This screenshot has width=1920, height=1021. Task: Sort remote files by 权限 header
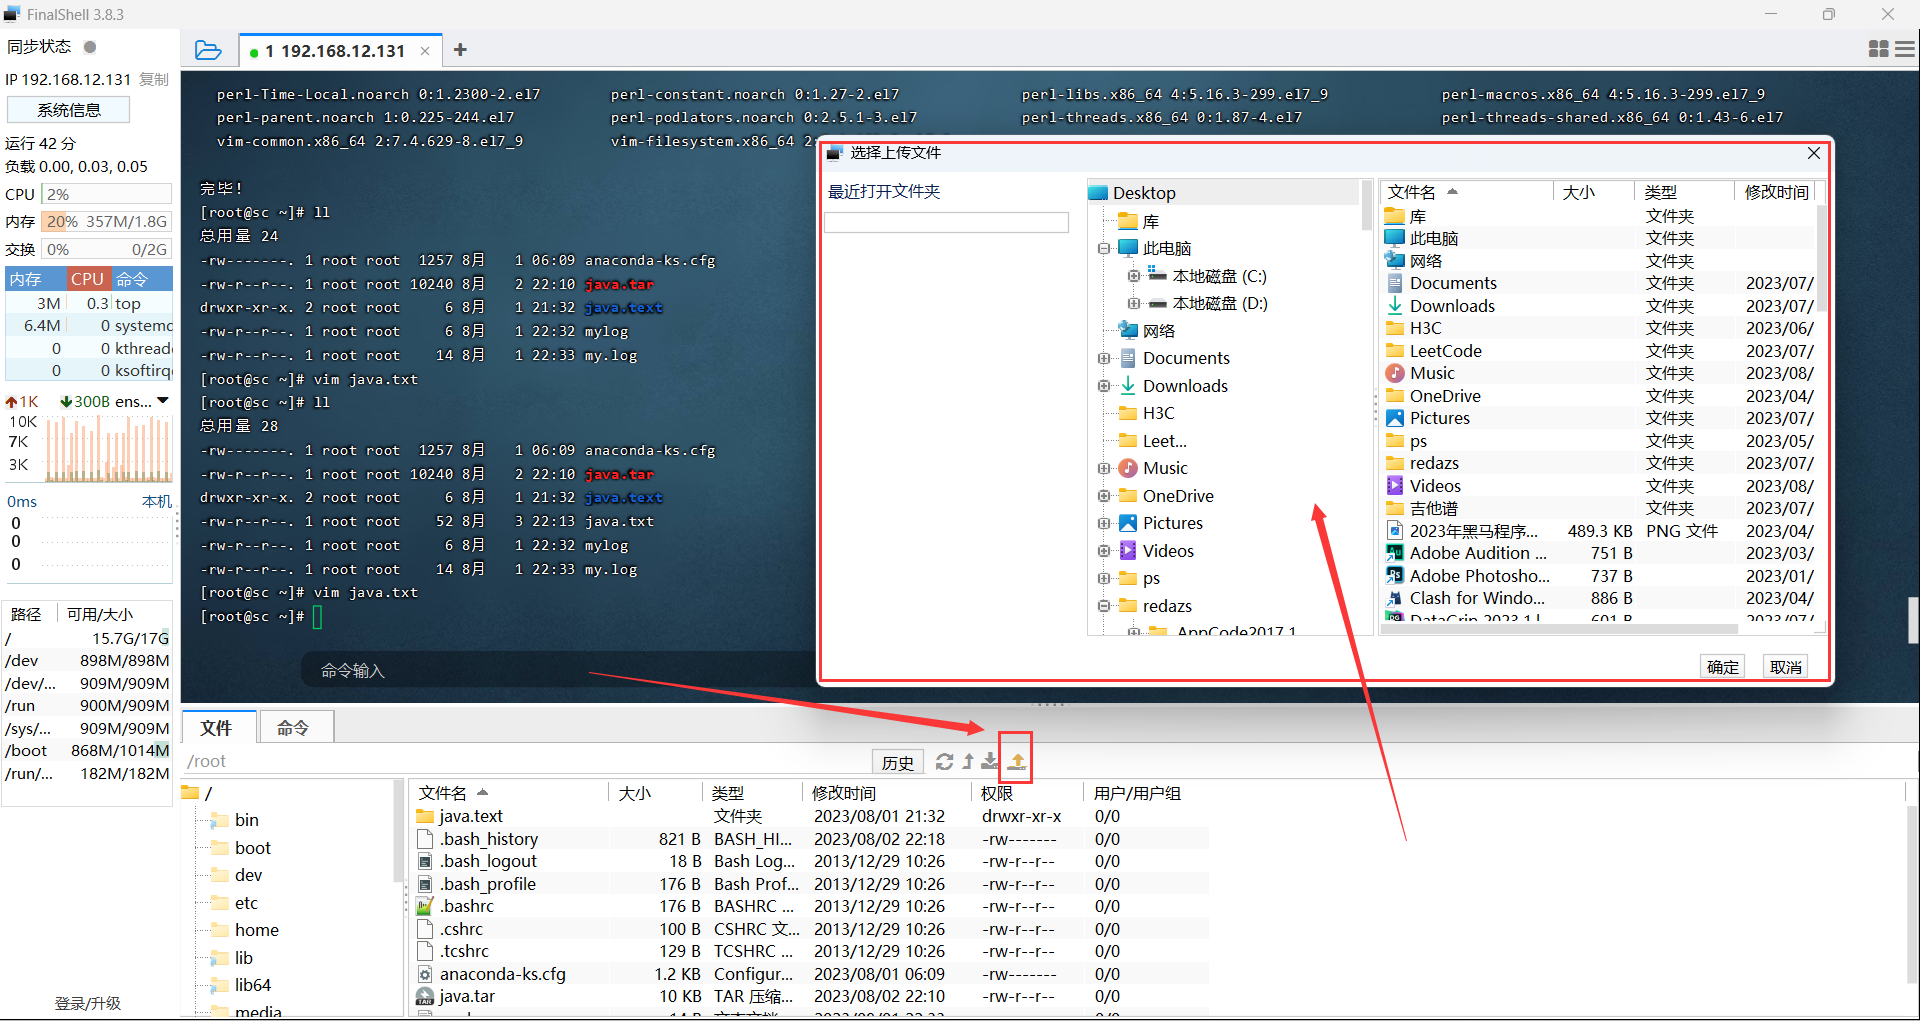pos(1027,793)
